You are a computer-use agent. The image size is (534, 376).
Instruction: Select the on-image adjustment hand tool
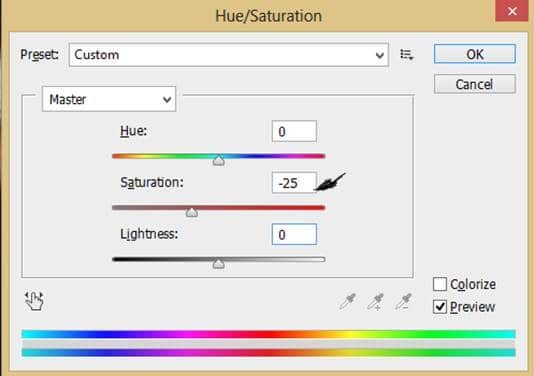click(x=34, y=301)
